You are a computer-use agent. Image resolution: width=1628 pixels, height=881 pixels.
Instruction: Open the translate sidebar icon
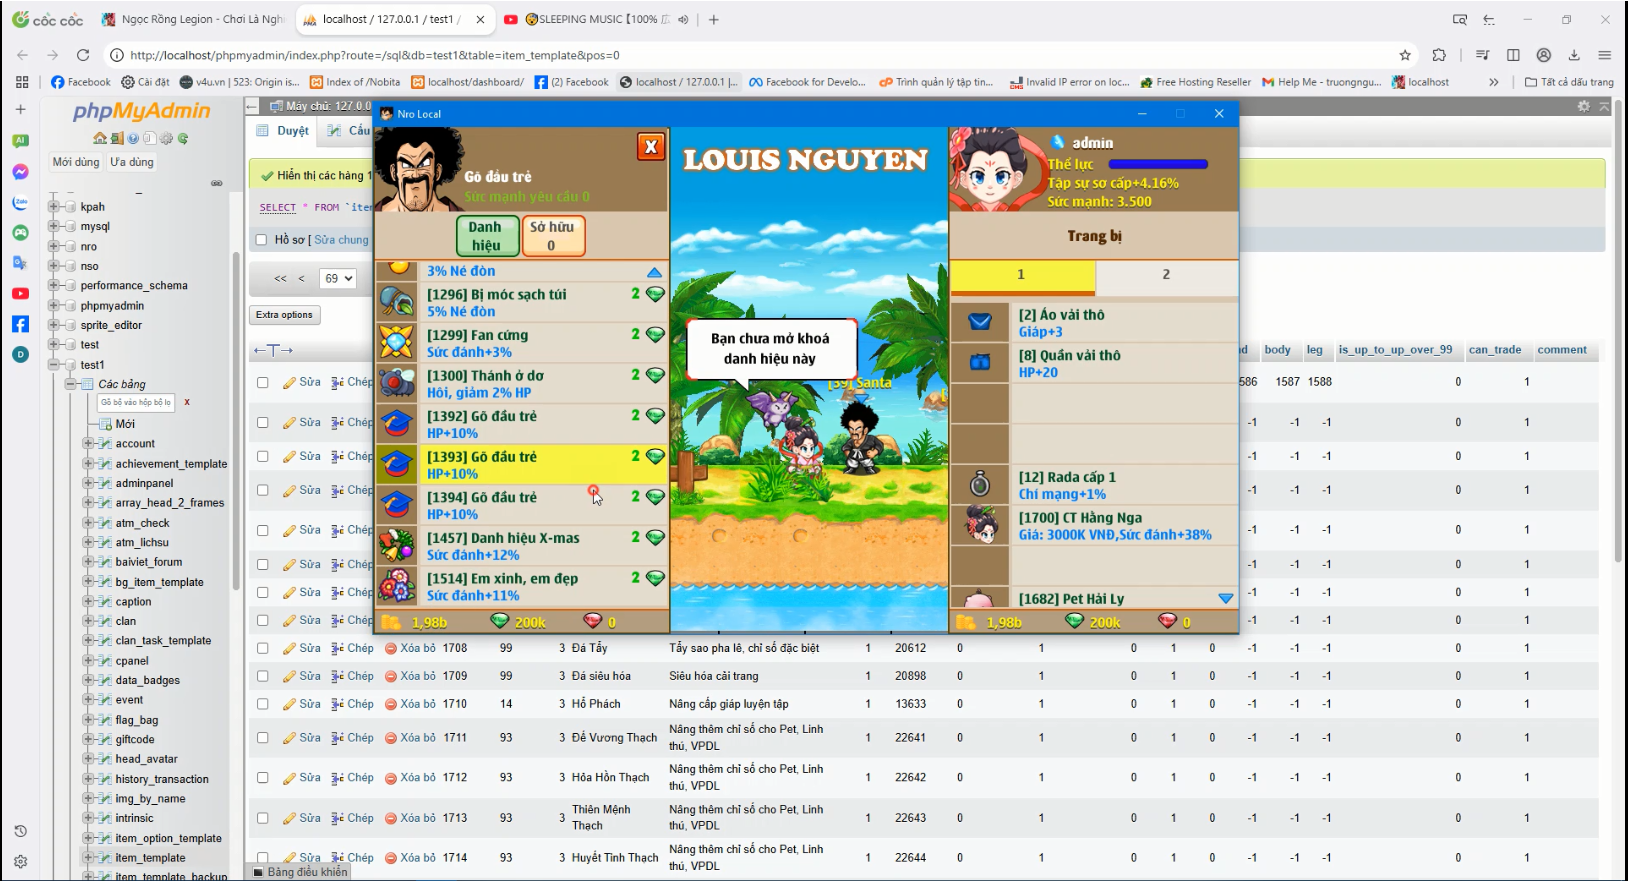point(20,263)
